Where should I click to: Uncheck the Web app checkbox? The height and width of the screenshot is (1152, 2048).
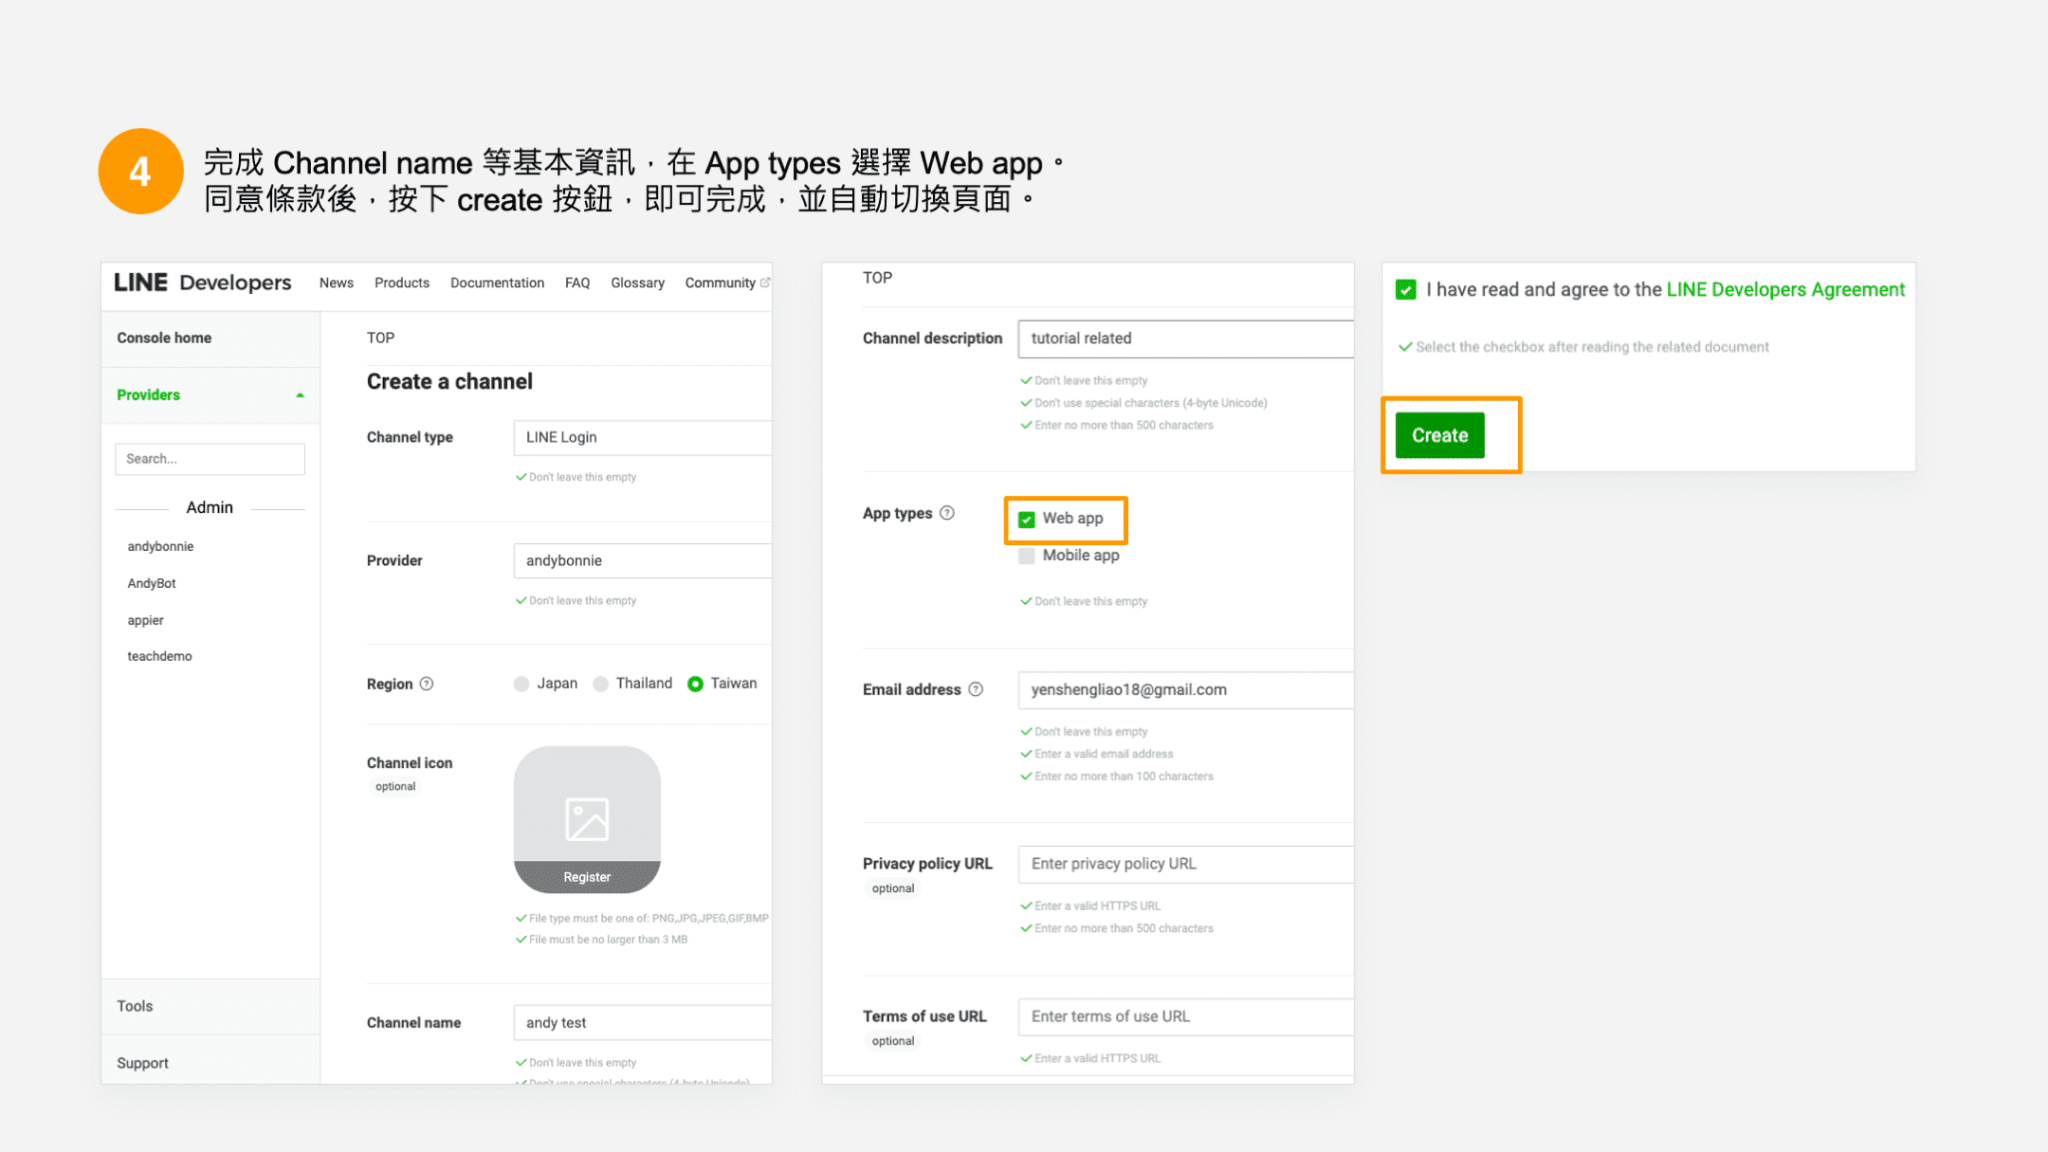[1026, 519]
